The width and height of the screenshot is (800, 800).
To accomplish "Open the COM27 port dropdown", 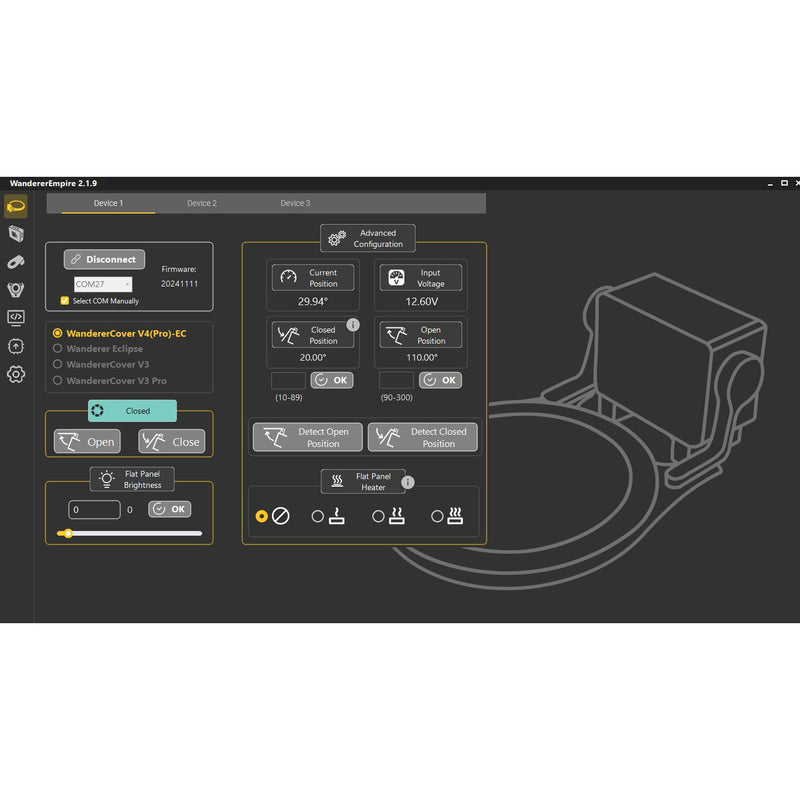I will 103,284.
